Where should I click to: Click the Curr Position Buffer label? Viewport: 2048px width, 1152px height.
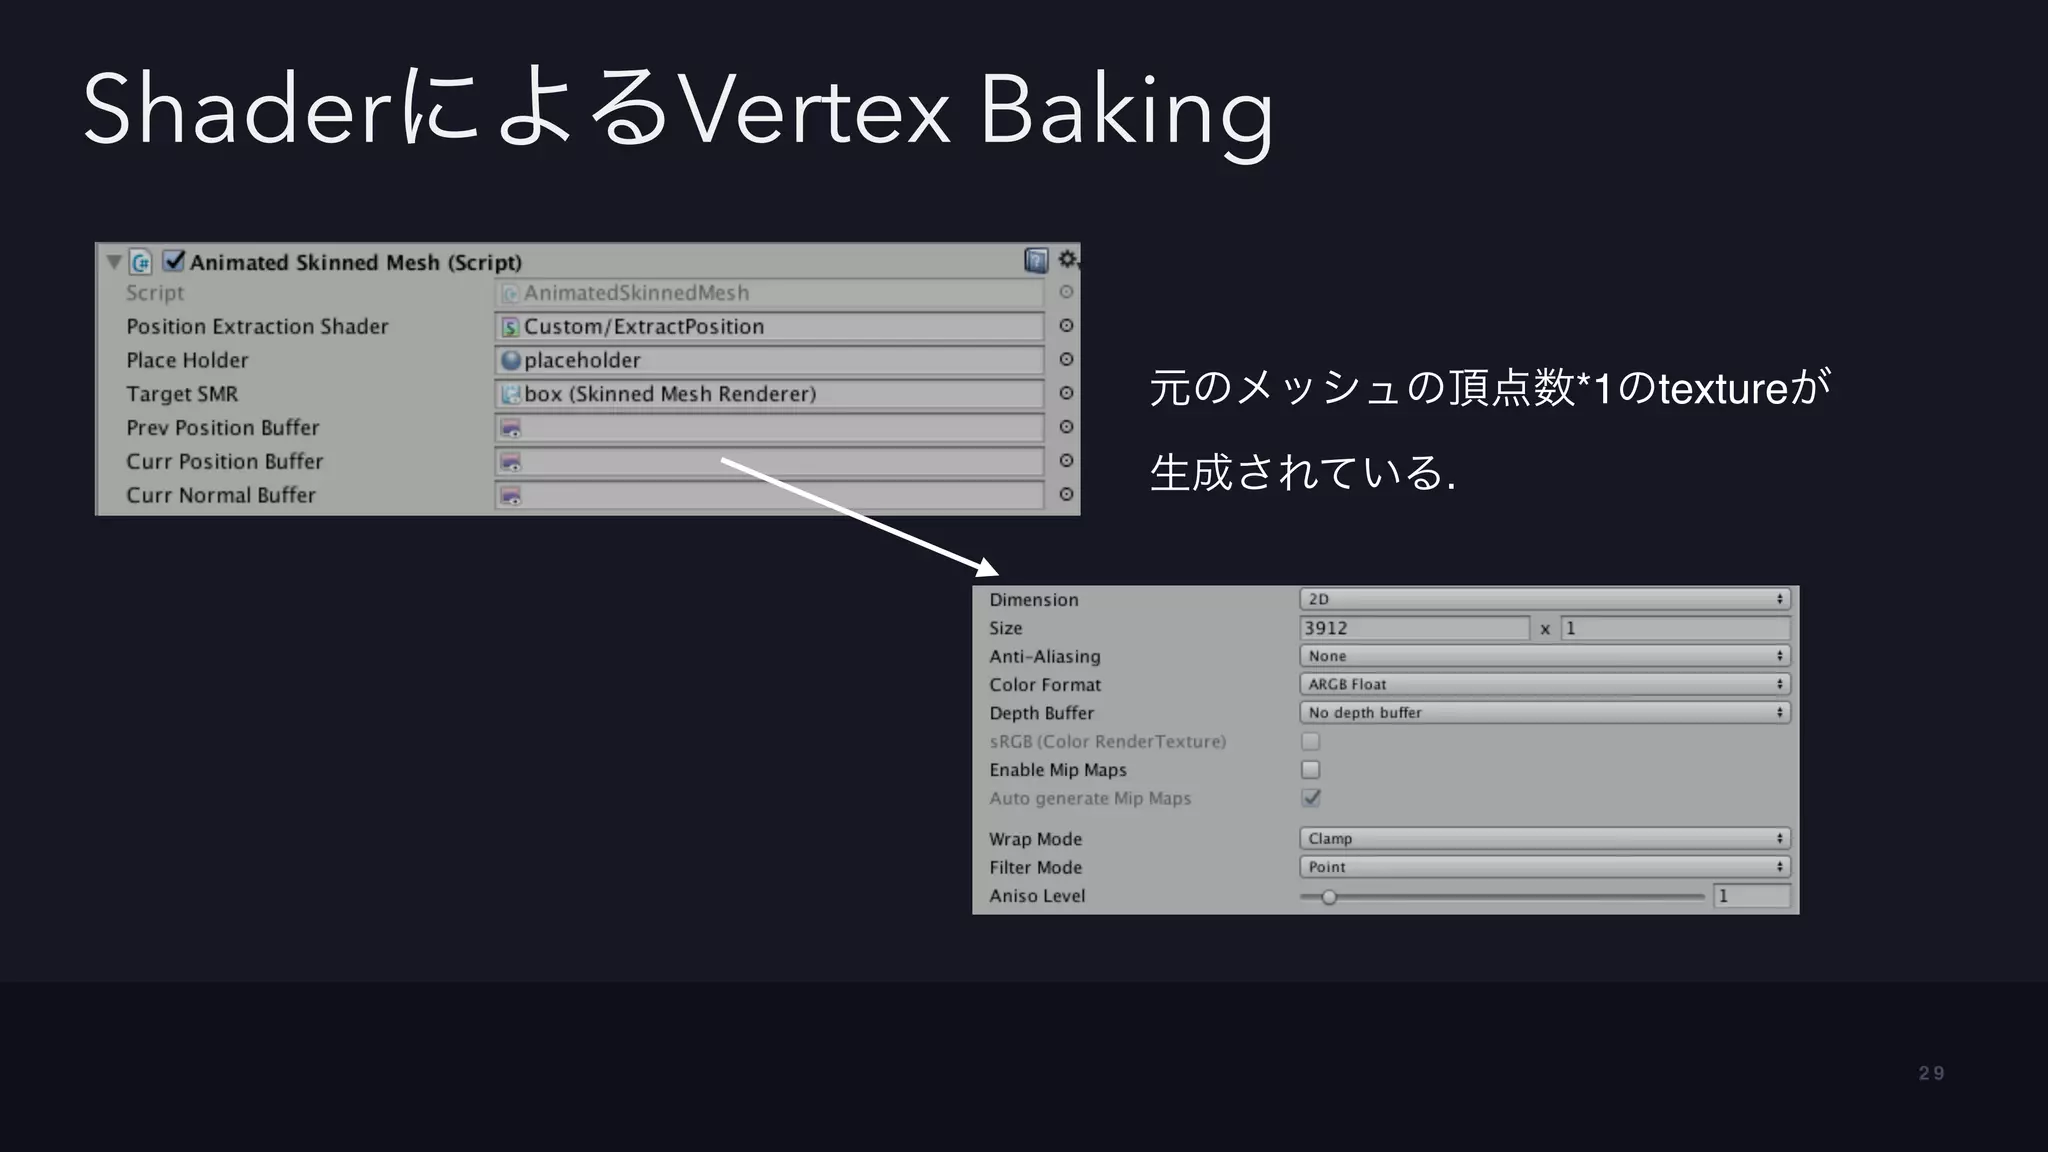(x=225, y=461)
